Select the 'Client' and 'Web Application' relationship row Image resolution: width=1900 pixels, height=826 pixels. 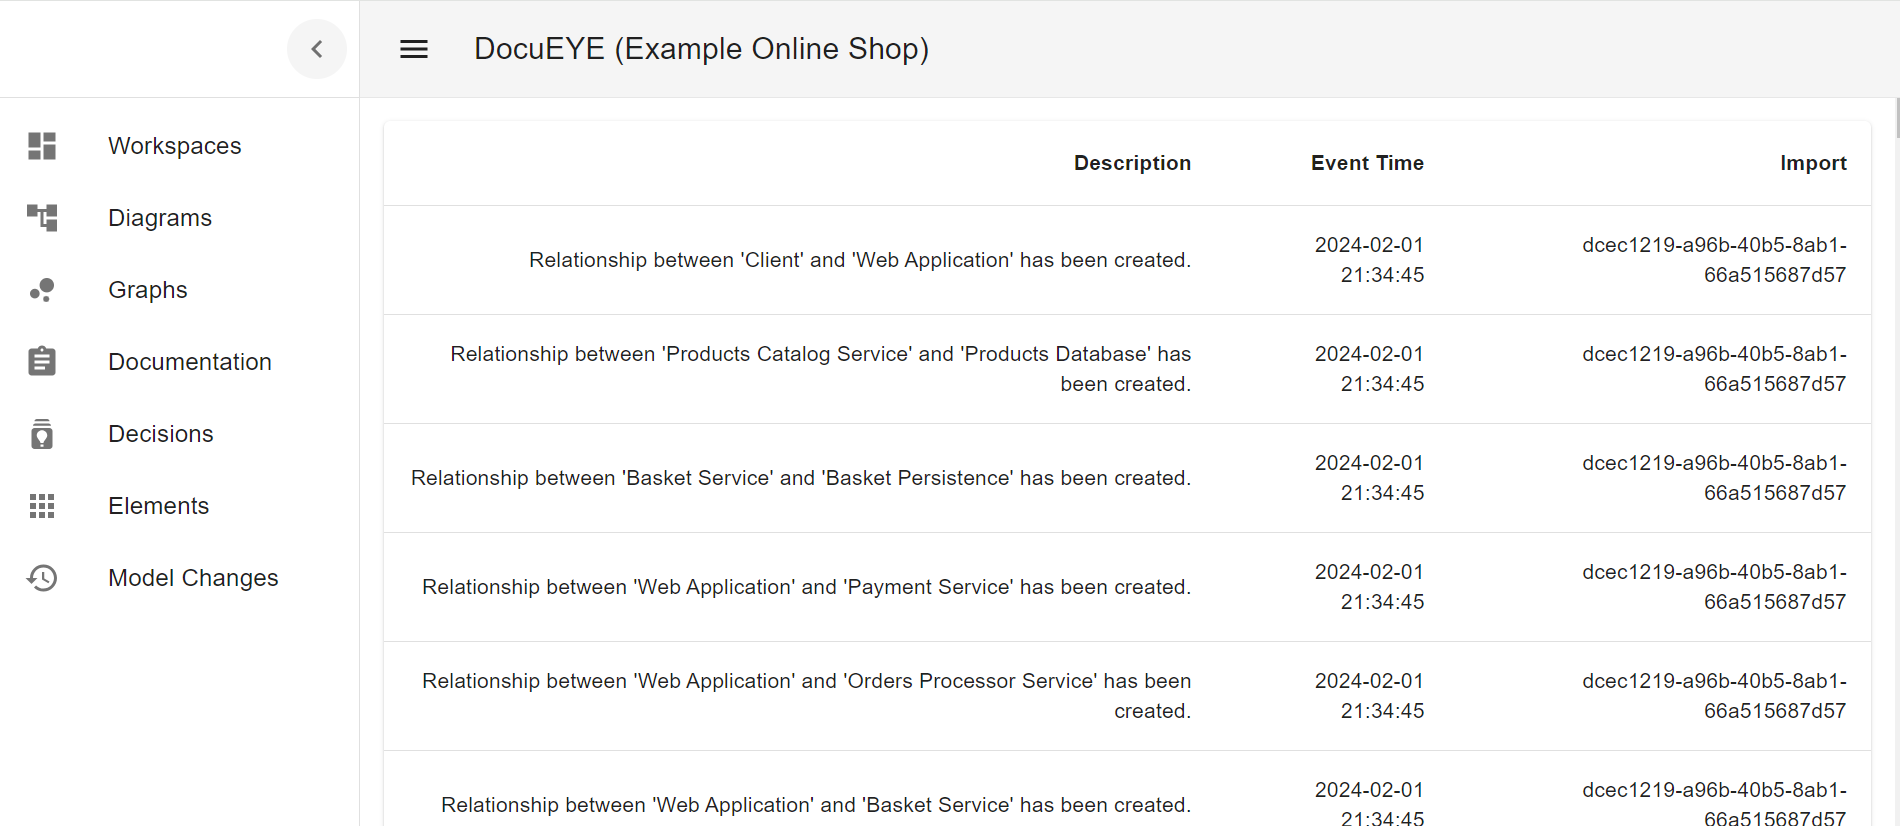[x=860, y=260]
